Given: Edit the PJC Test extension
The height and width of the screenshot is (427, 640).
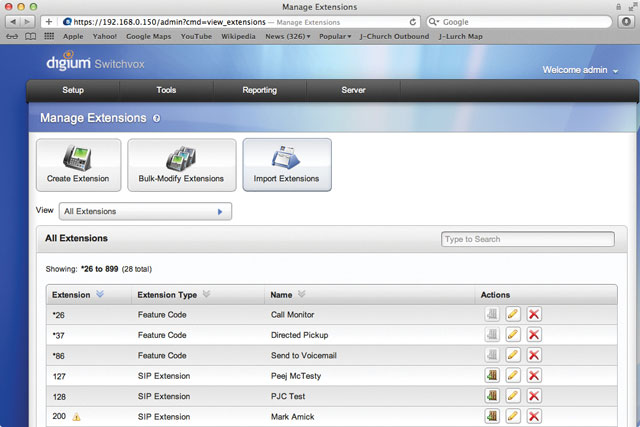Looking at the screenshot, I should point(513,396).
